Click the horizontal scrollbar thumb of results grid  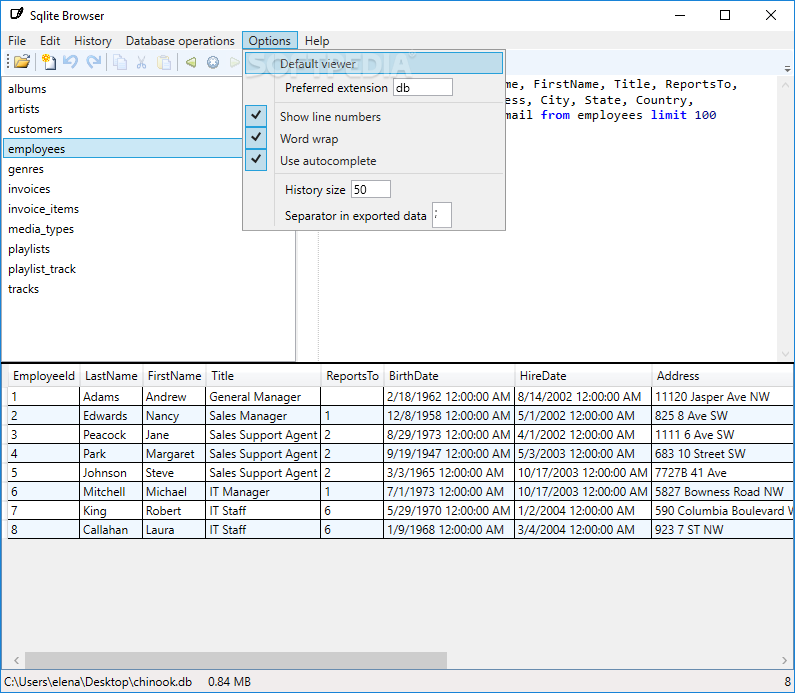[236, 660]
